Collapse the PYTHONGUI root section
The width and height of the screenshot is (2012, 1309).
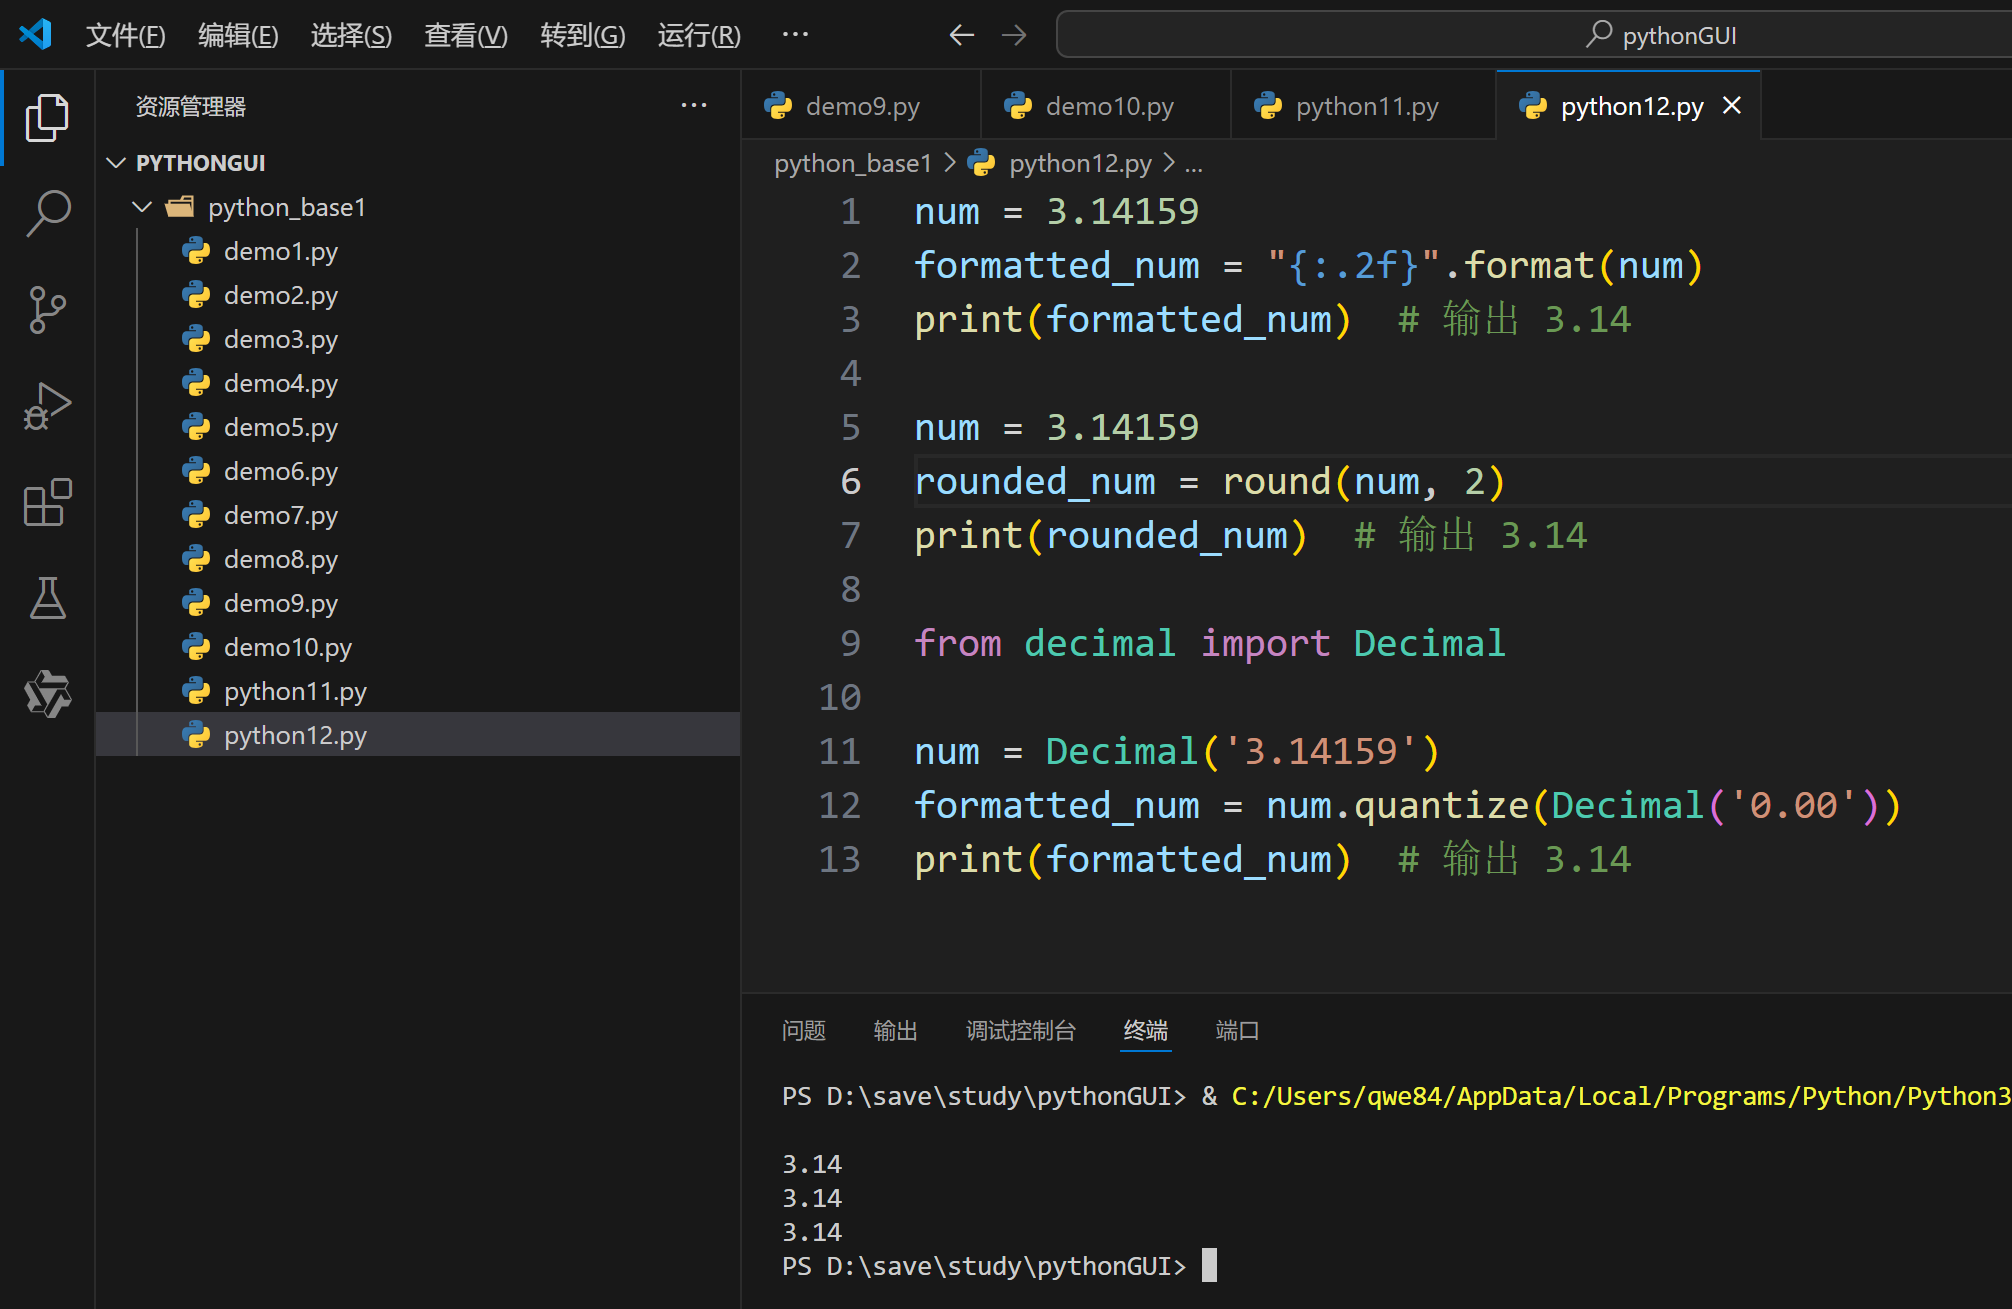[117, 163]
